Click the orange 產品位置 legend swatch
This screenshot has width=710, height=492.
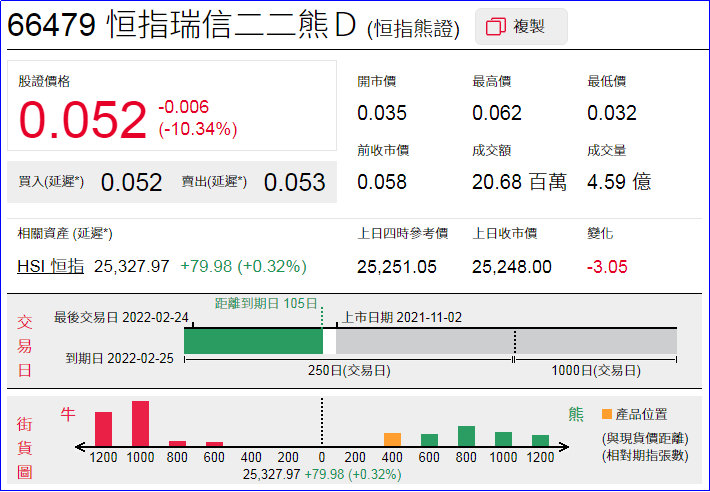click(x=607, y=414)
